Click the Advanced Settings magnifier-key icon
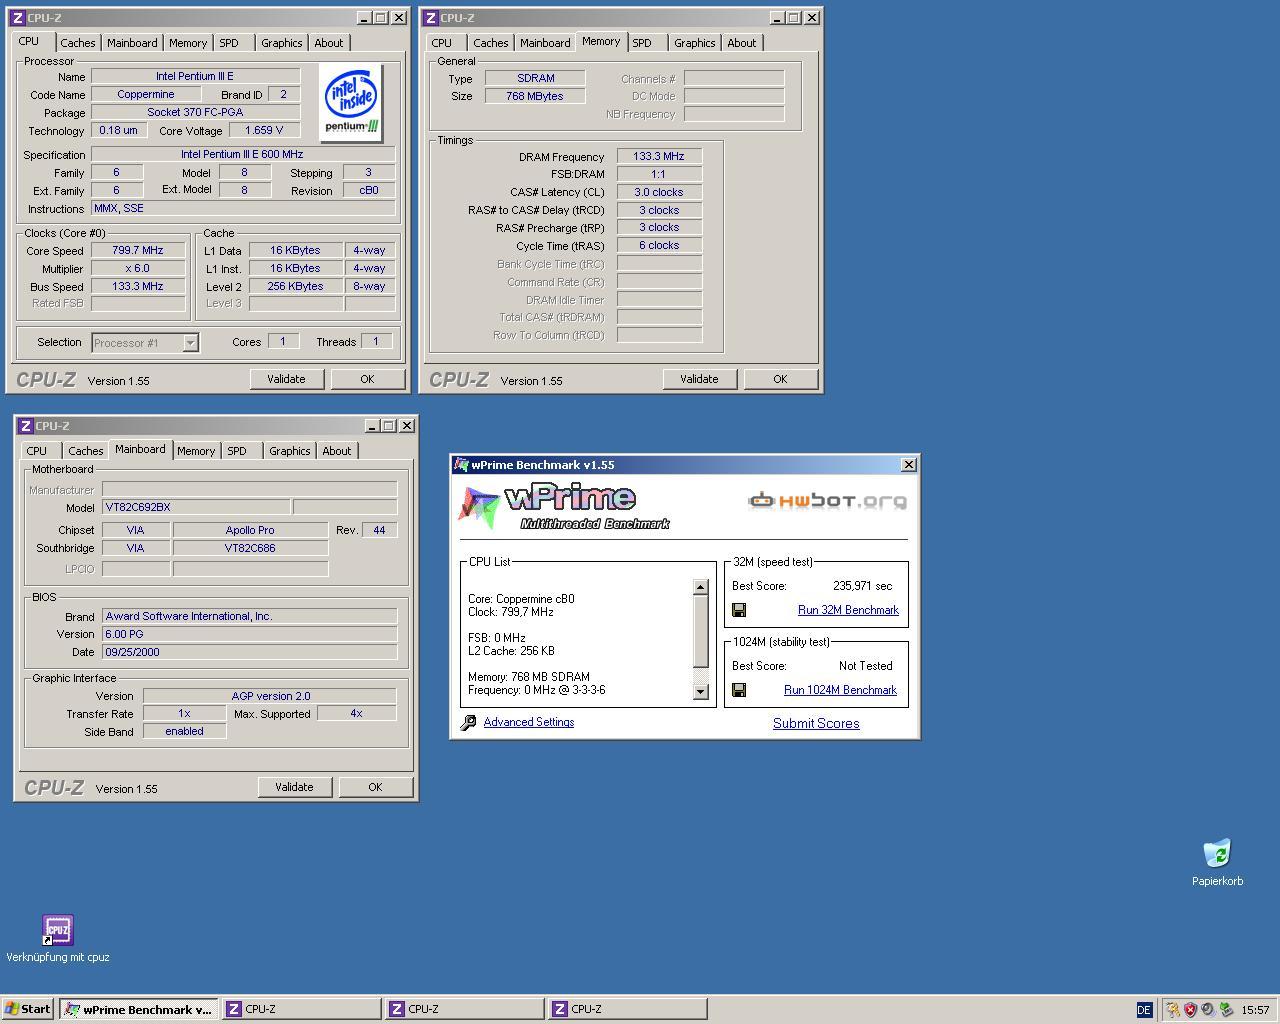Screen dimensions: 1280x1024 coord(468,722)
